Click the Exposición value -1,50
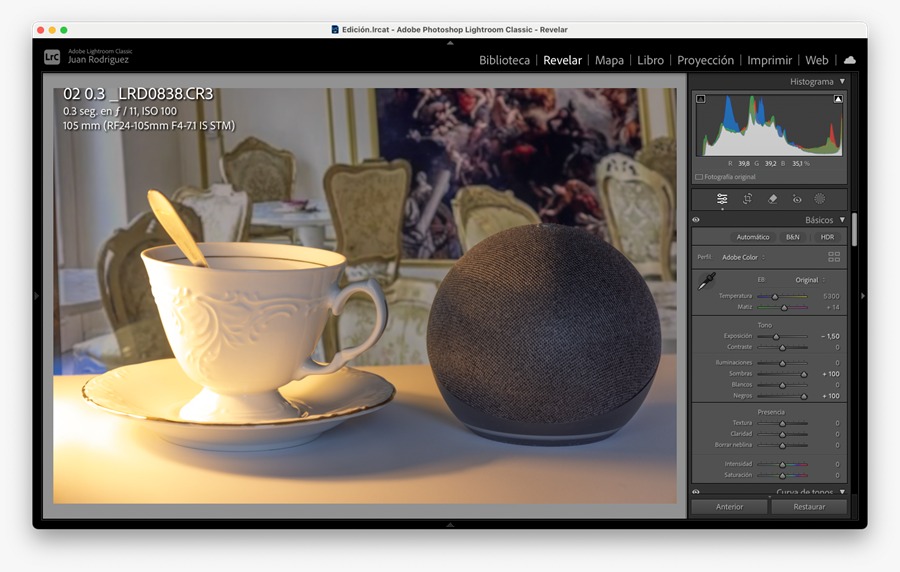The image size is (900, 572). pyautogui.click(x=830, y=336)
